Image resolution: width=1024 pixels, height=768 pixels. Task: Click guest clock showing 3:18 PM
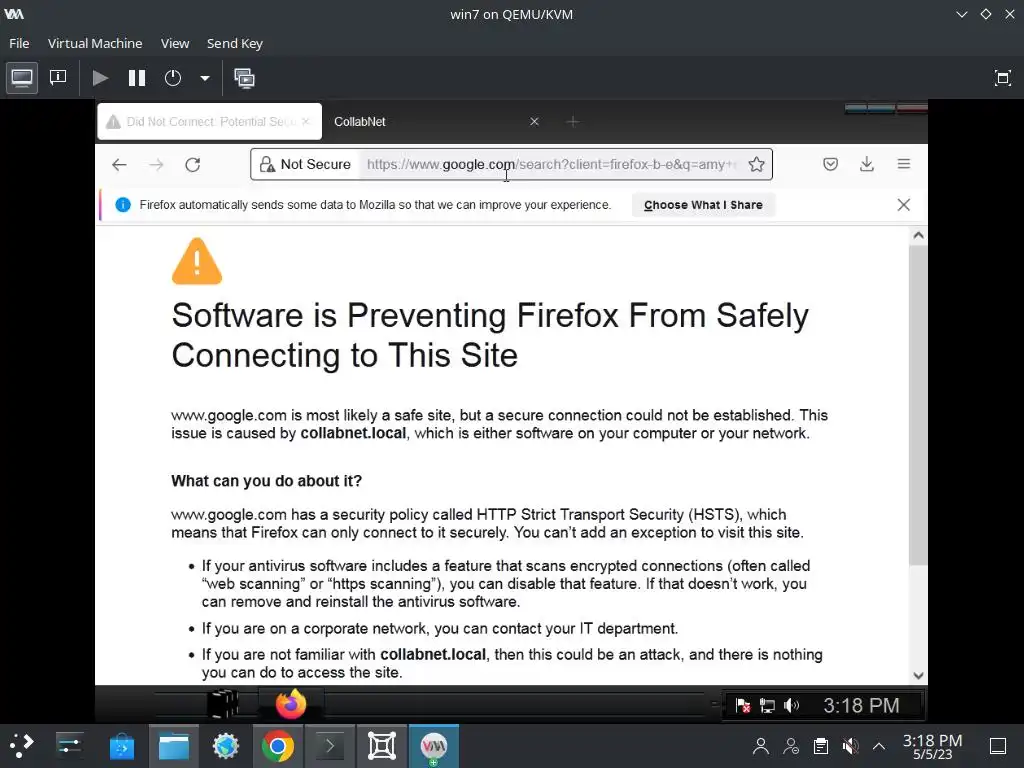[x=861, y=705]
